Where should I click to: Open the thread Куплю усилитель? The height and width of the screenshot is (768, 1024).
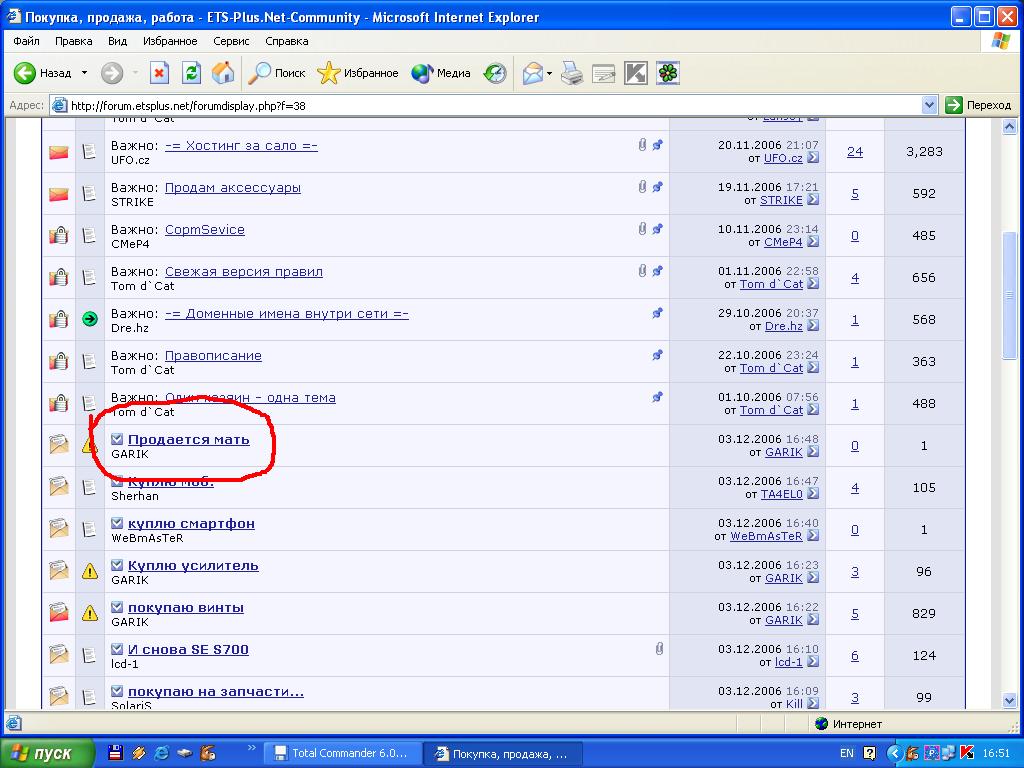click(193, 565)
